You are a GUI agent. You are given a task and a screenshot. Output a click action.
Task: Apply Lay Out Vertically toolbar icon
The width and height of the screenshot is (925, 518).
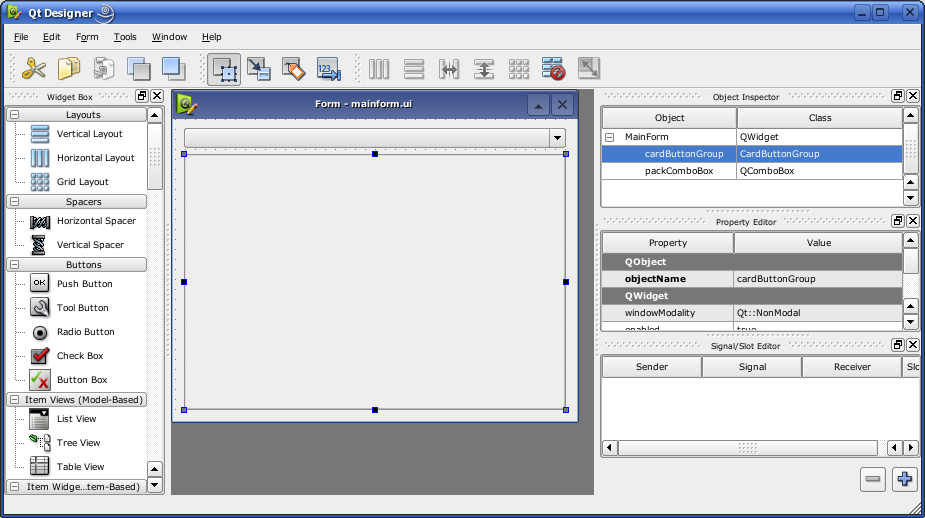(414, 69)
